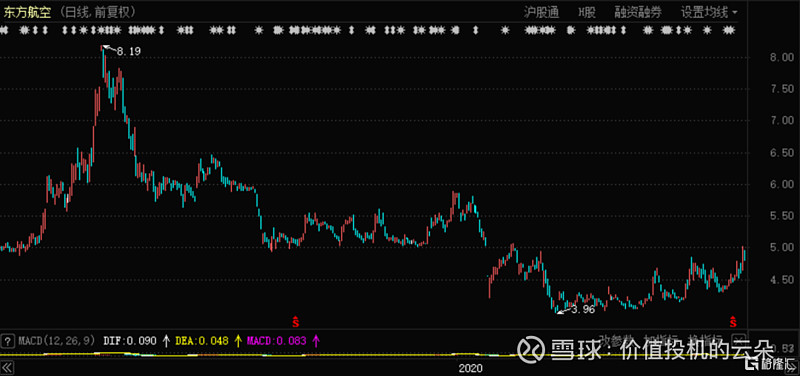Click the 8.00 price axis label
The width and height of the screenshot is (800, 376).
click(782, 57)
